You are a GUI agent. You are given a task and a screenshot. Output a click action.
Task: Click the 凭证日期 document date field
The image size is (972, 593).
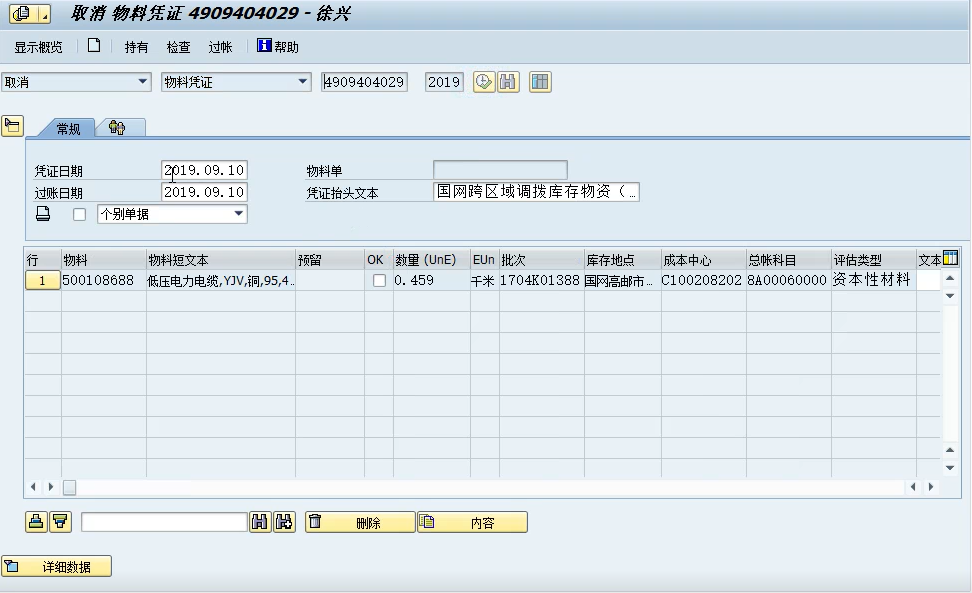204,170
